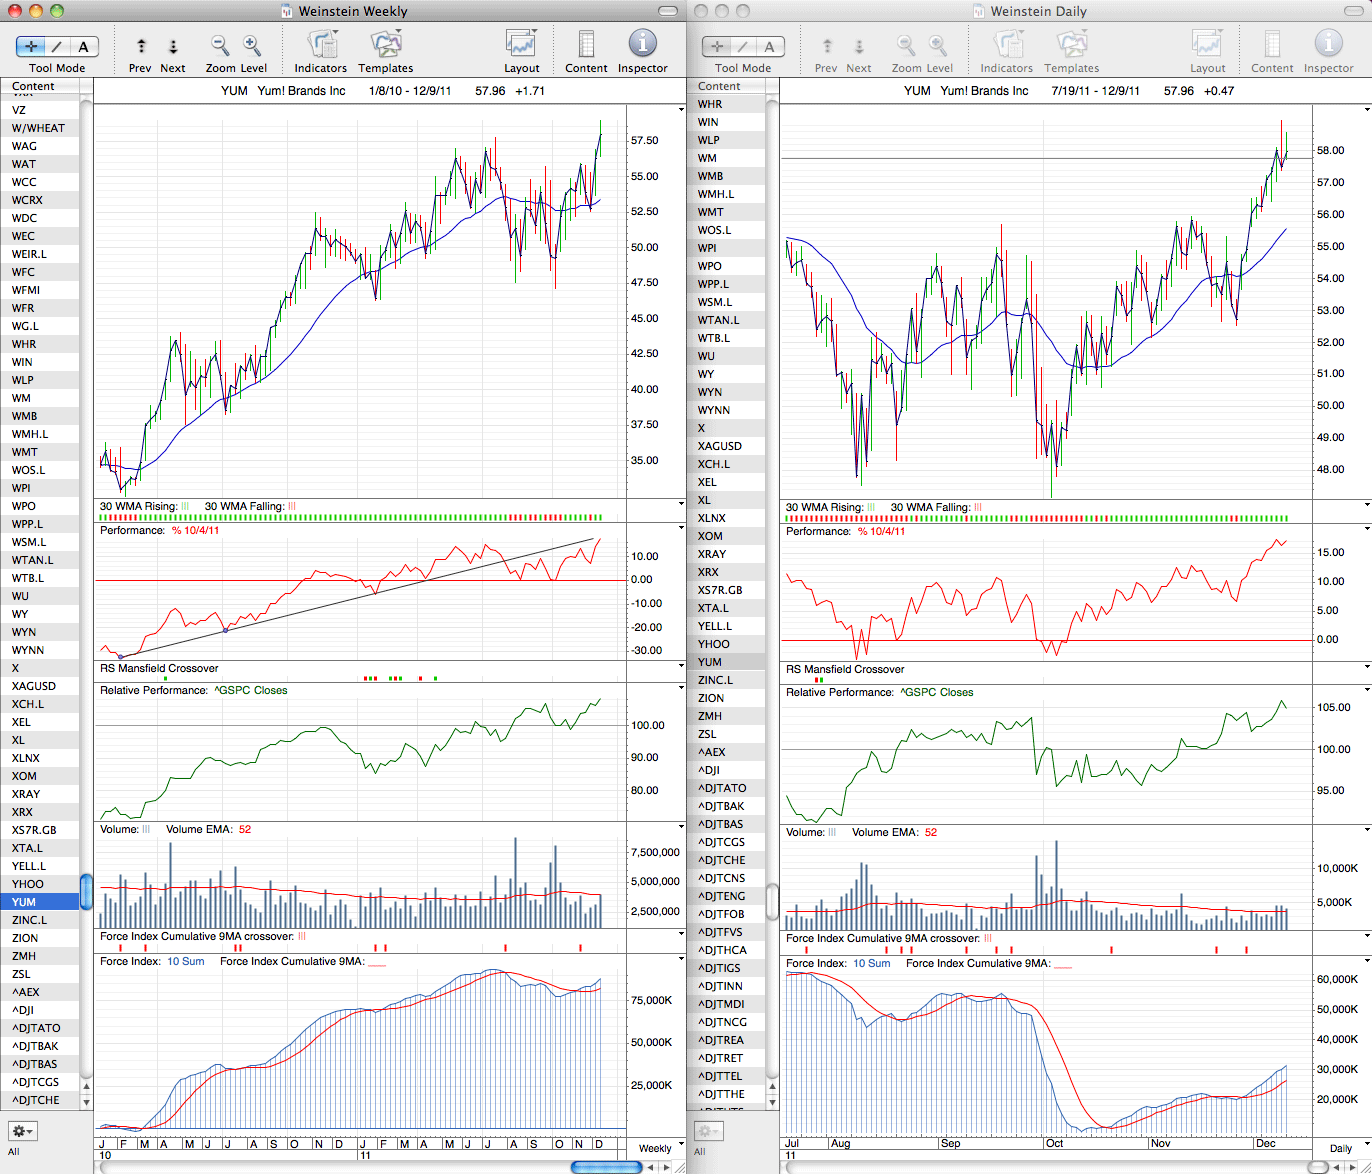Hide toolbar using Daily window pill button
This screenshot has width=1372, height=1174.
pyautogui.click(x=1355, y=11)
